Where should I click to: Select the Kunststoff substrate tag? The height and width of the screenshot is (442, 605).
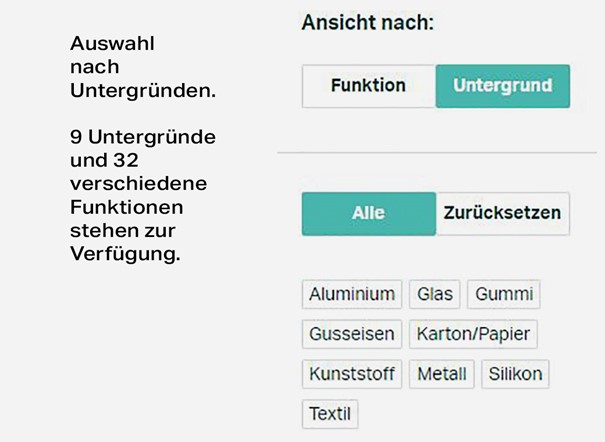[x=352, y=374]
